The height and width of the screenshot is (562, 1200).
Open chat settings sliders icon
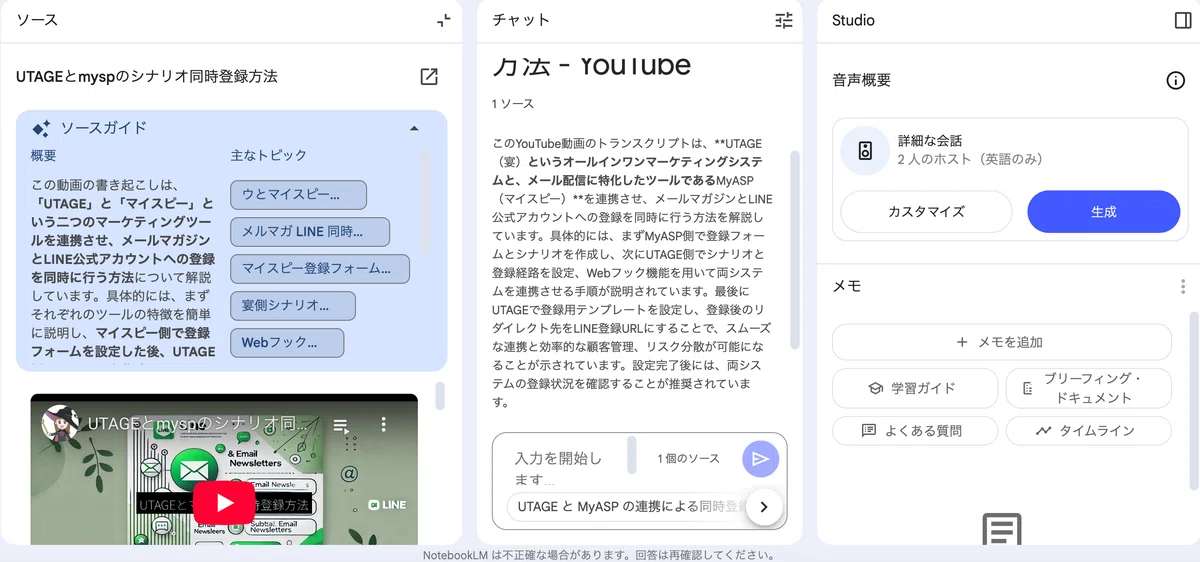(x=784, y=20)
